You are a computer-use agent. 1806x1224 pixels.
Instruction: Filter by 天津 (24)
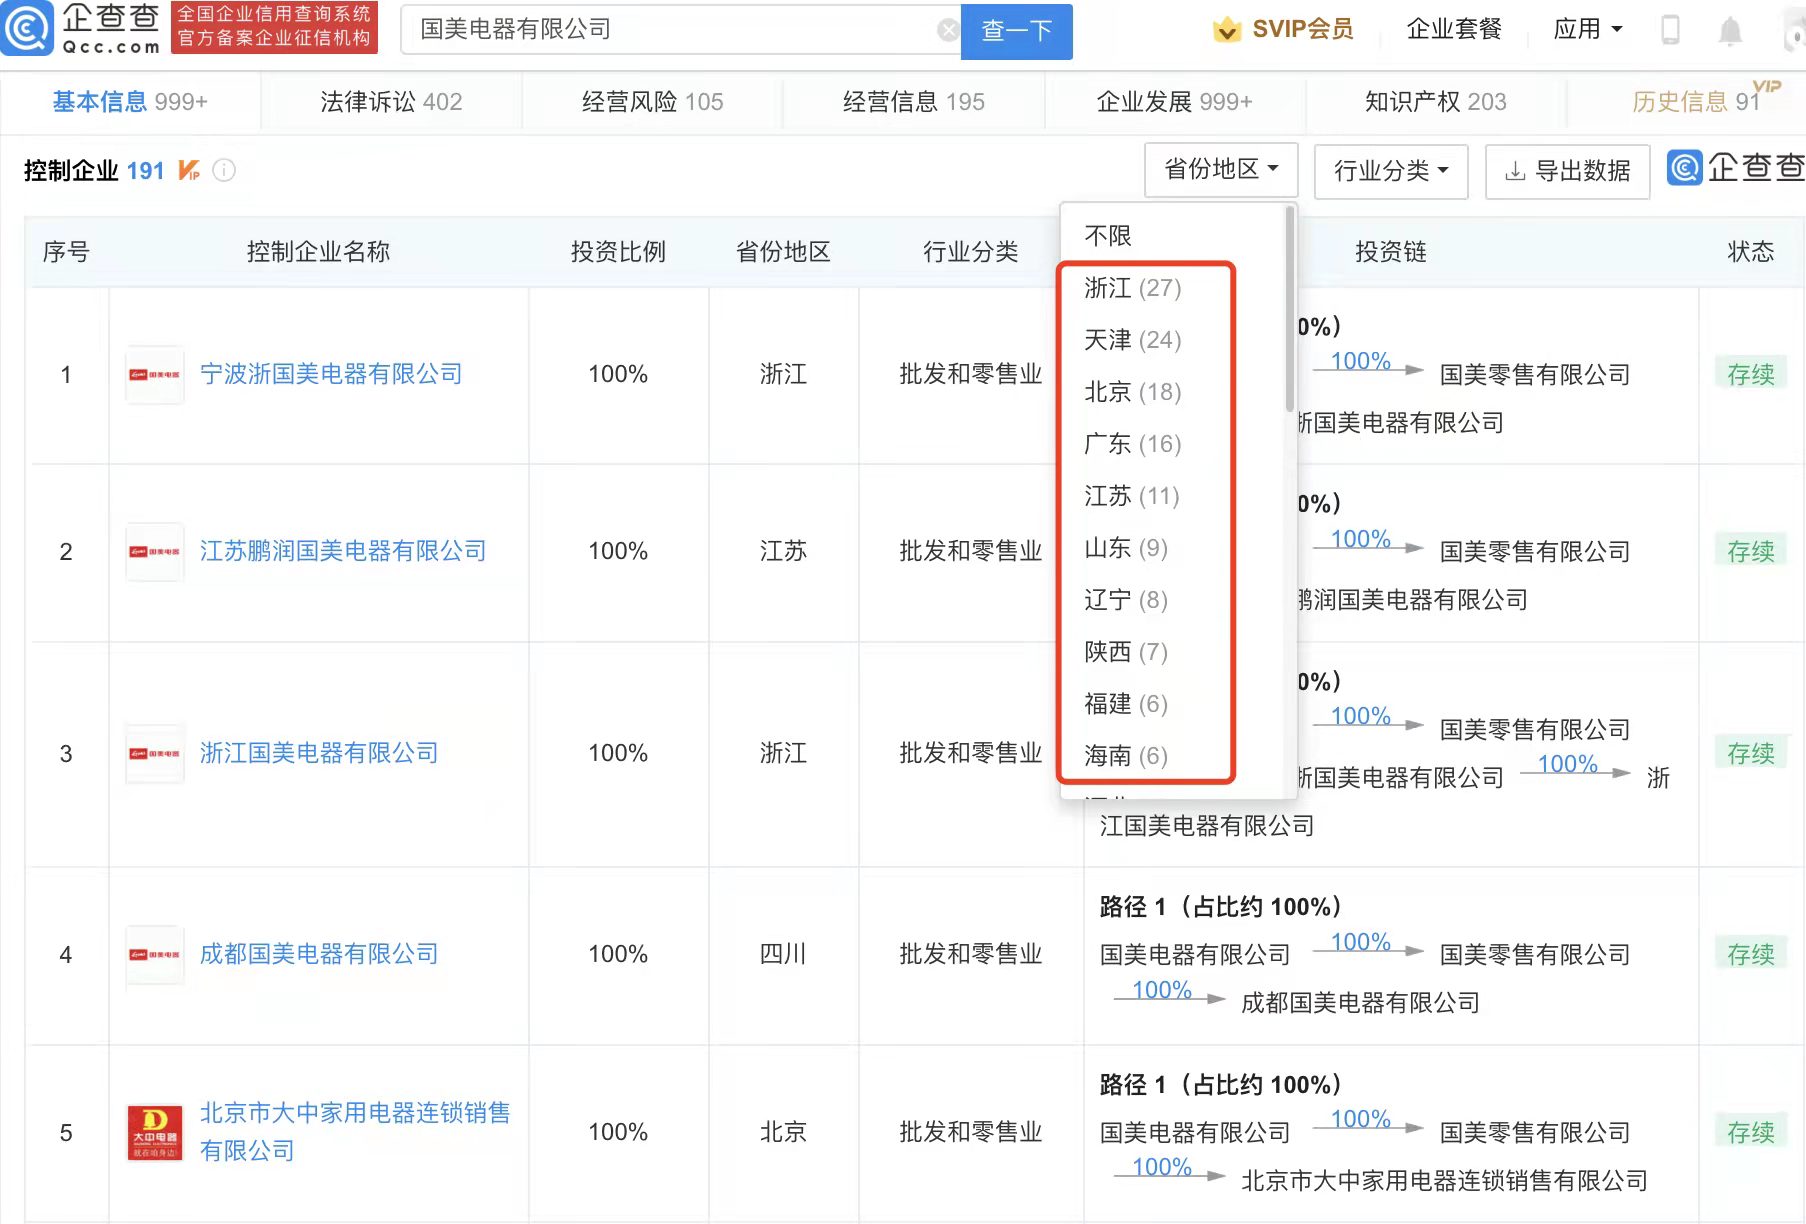click(1133, 340)
